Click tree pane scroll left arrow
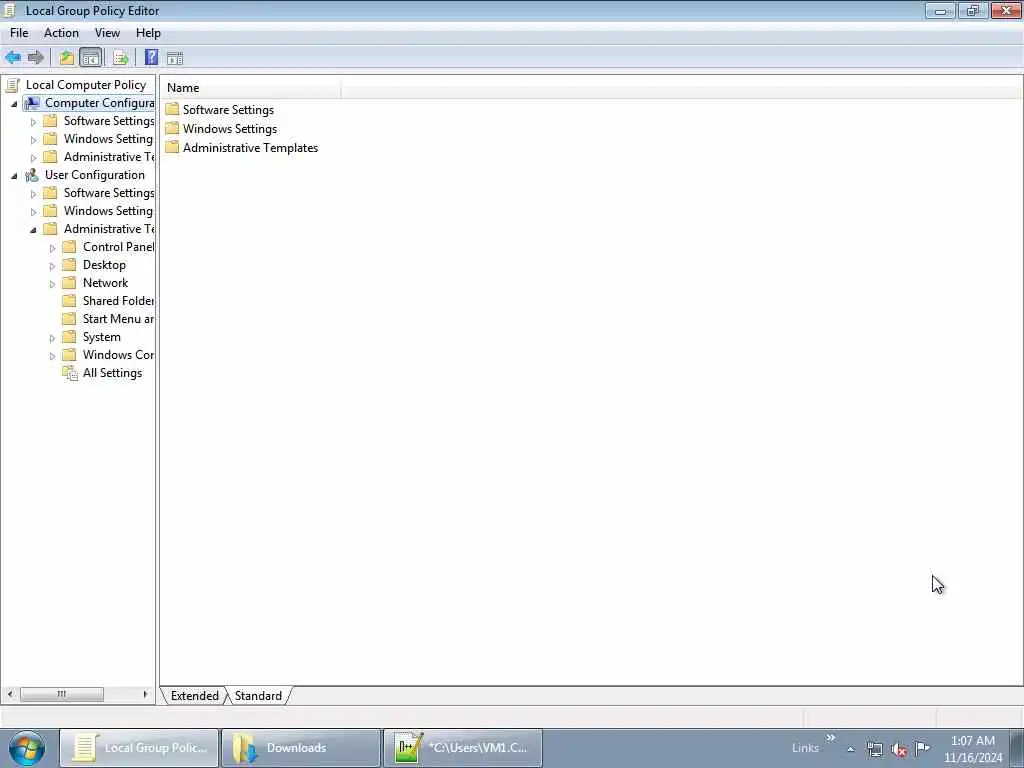The image size is (1024, 768). pos(10,694)
